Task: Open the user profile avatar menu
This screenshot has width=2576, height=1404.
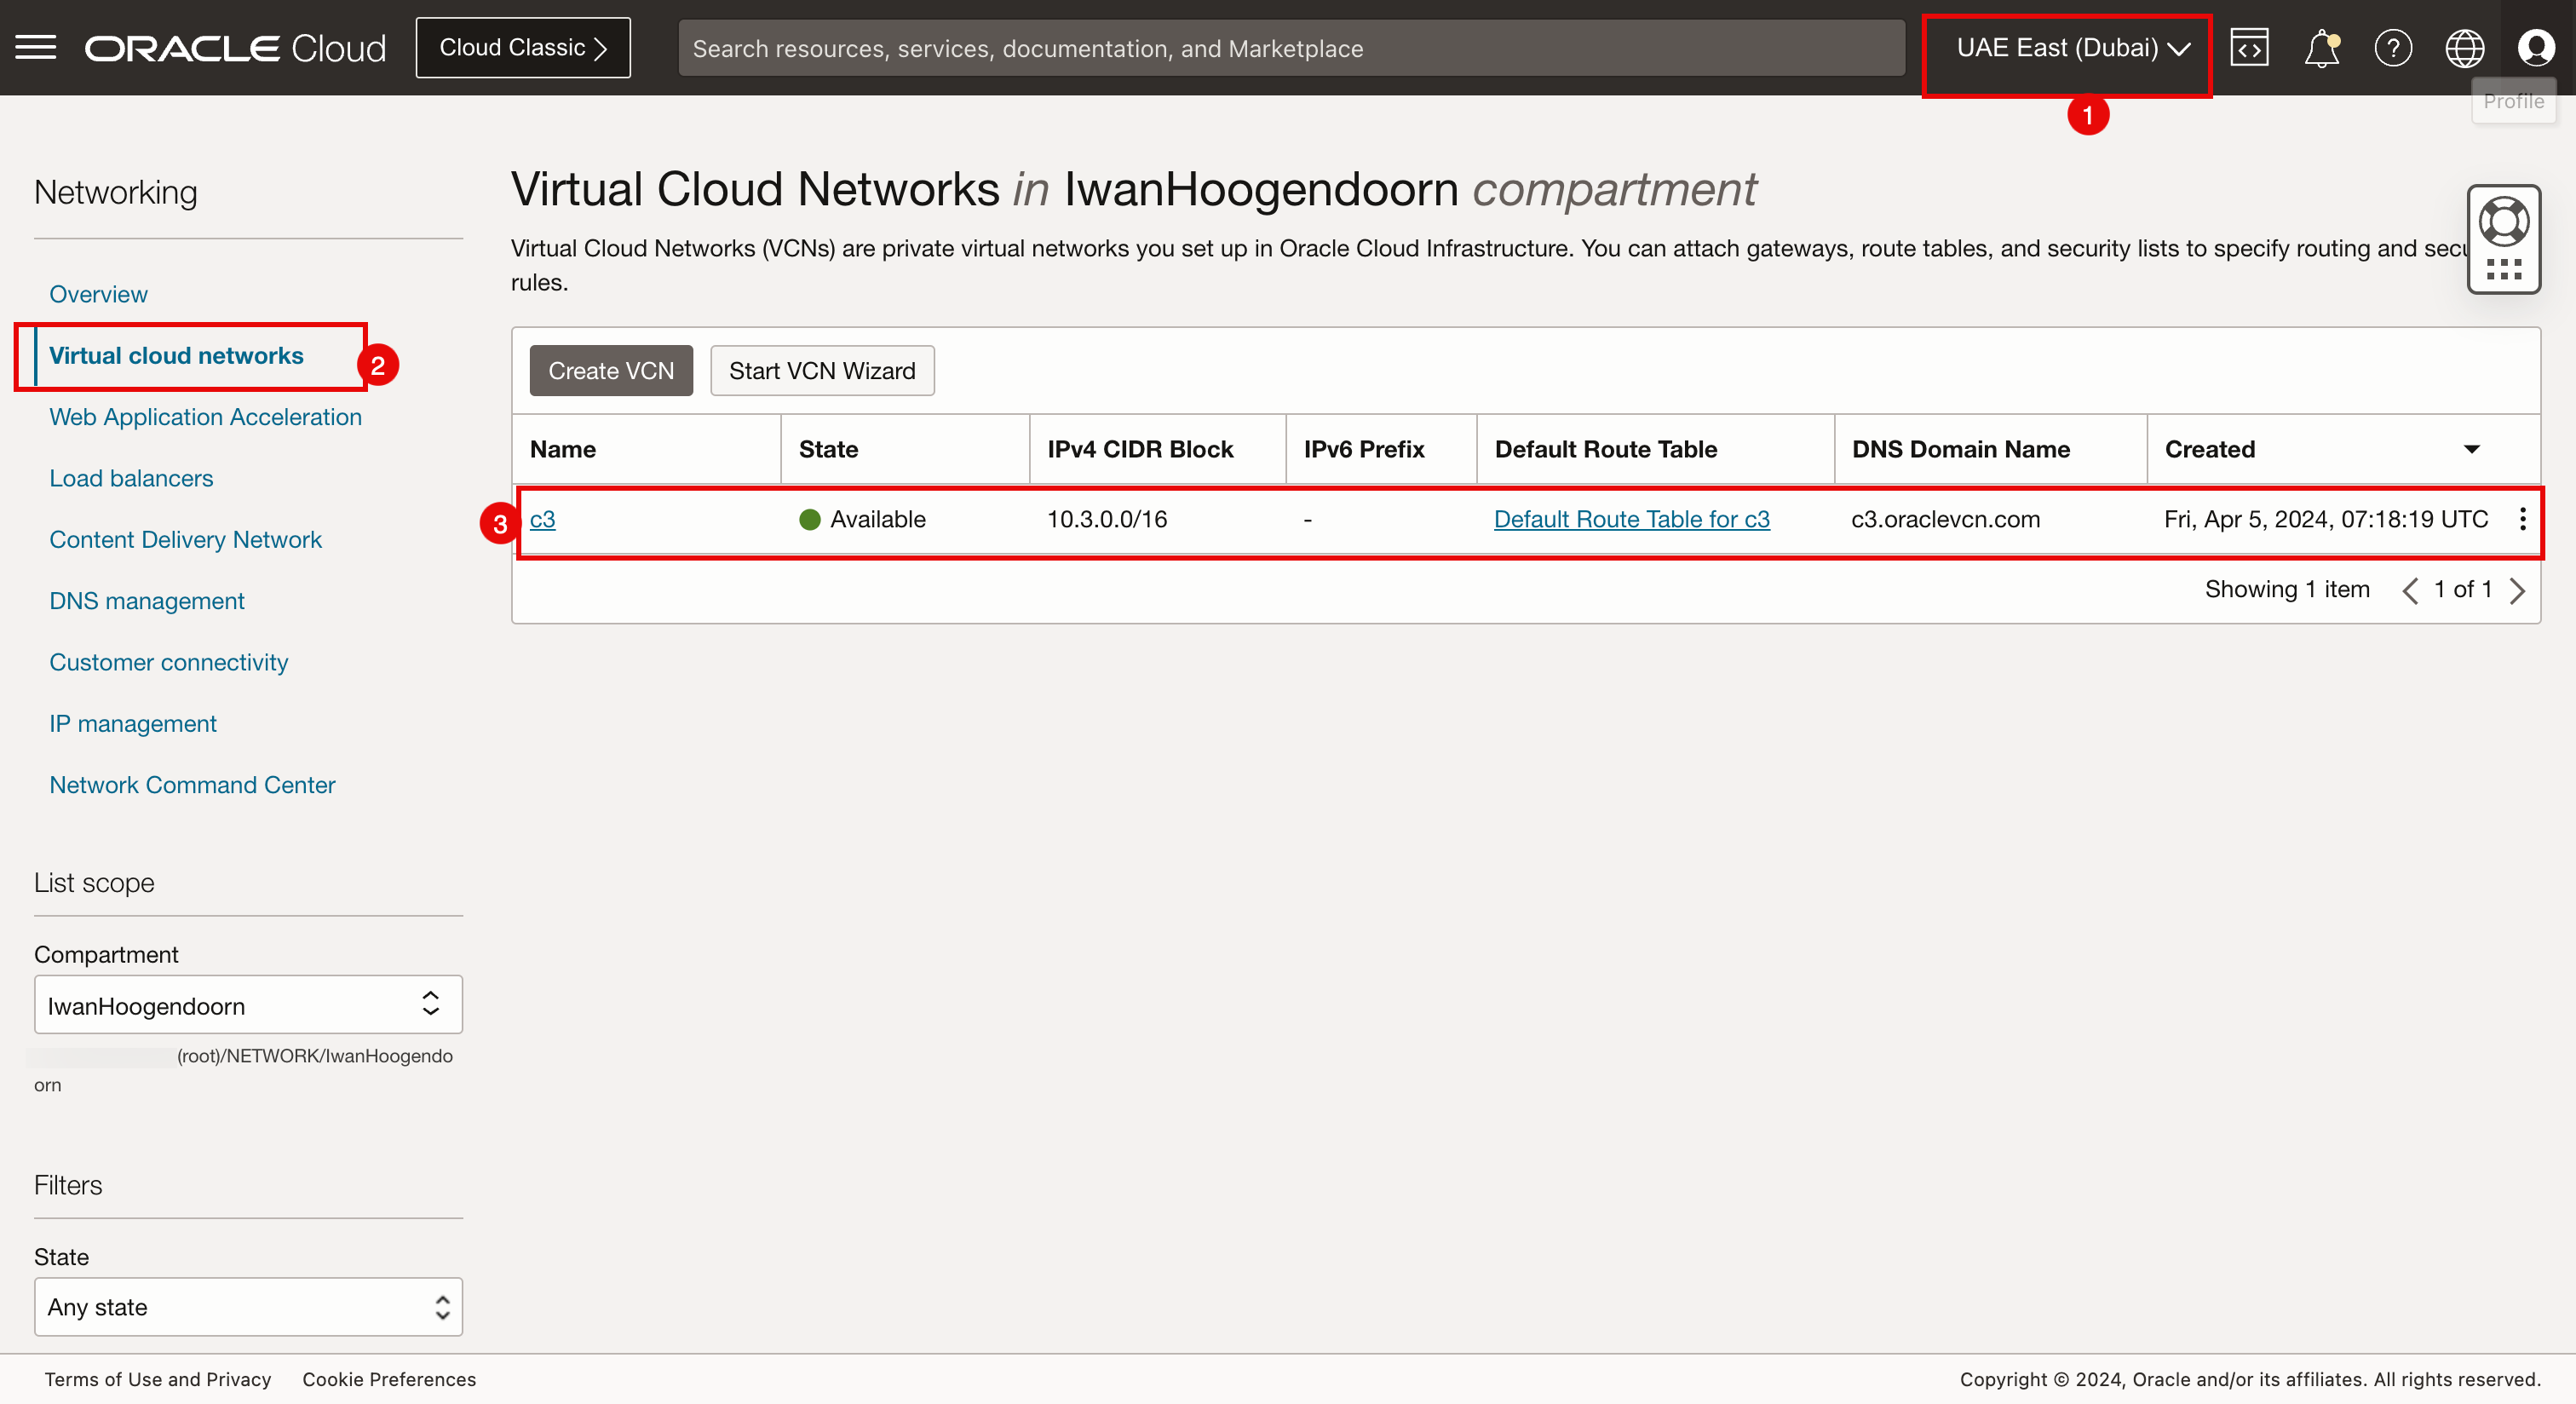Action: pos(2536,48)
